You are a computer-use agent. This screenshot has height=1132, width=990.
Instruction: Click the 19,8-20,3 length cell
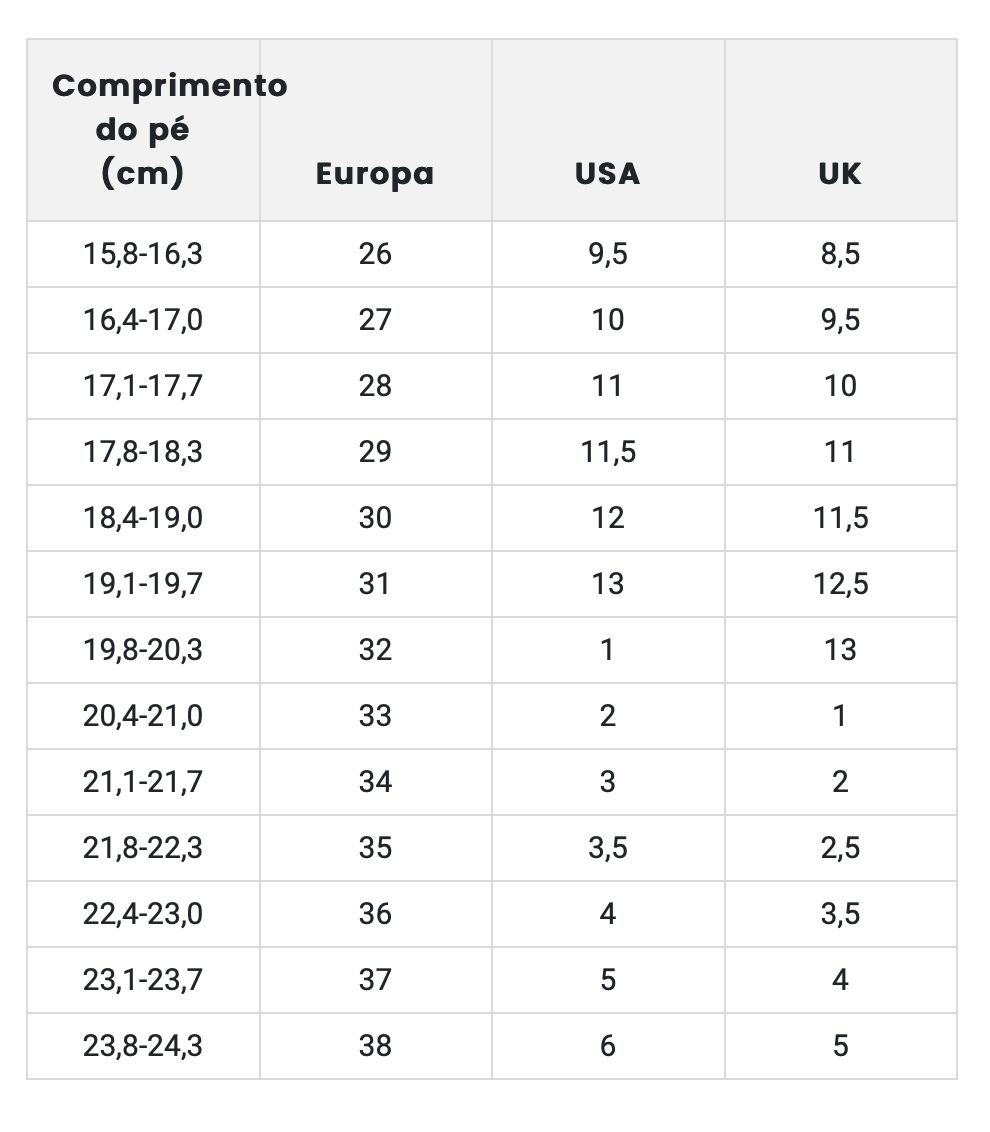coord(143,650)
